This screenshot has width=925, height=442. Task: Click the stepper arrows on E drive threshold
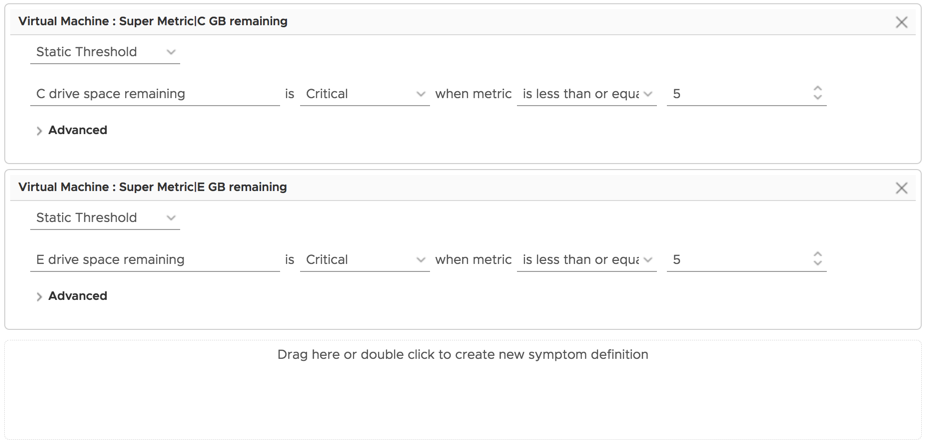tap(817, 260)
